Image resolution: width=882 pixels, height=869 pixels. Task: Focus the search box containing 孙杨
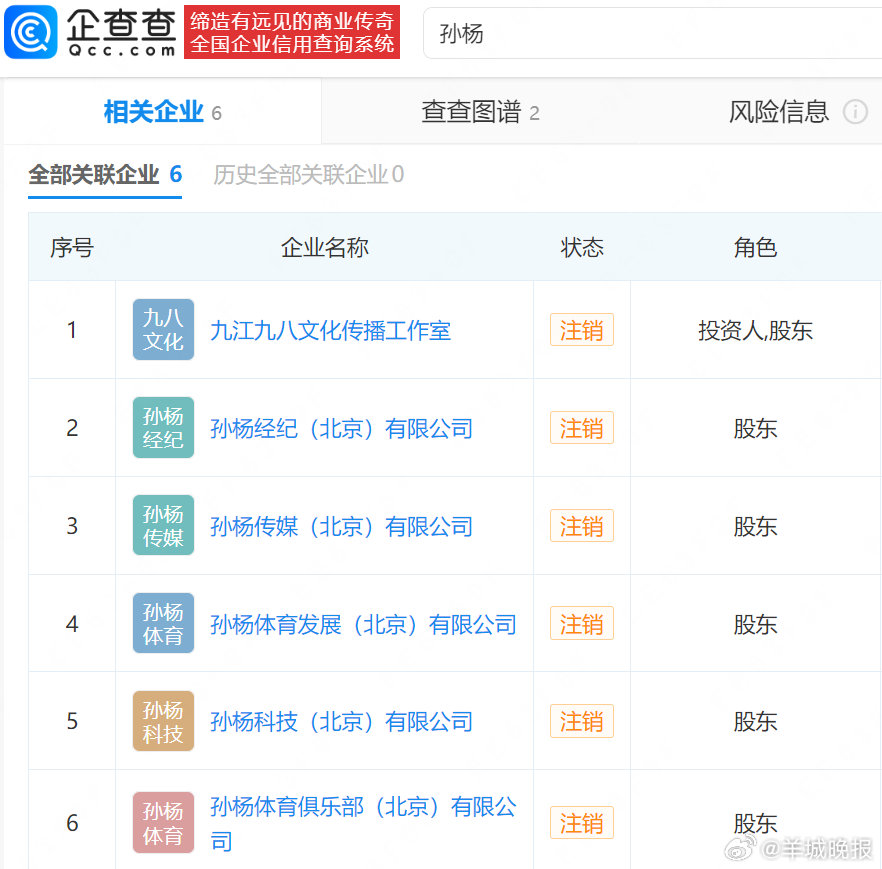click(652, 33)
